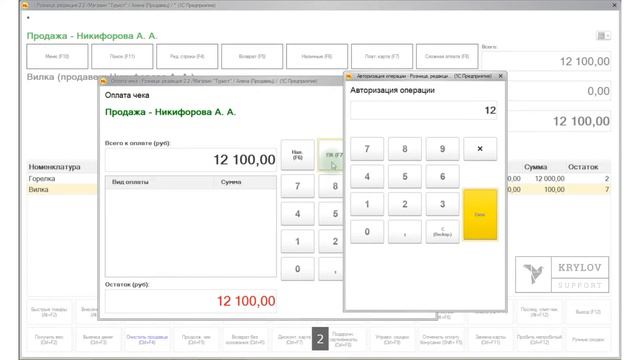Click Получить вес (Ctrl+F2) button
Viewport: 640px width, 360px height.
click(x=49, y=340)
